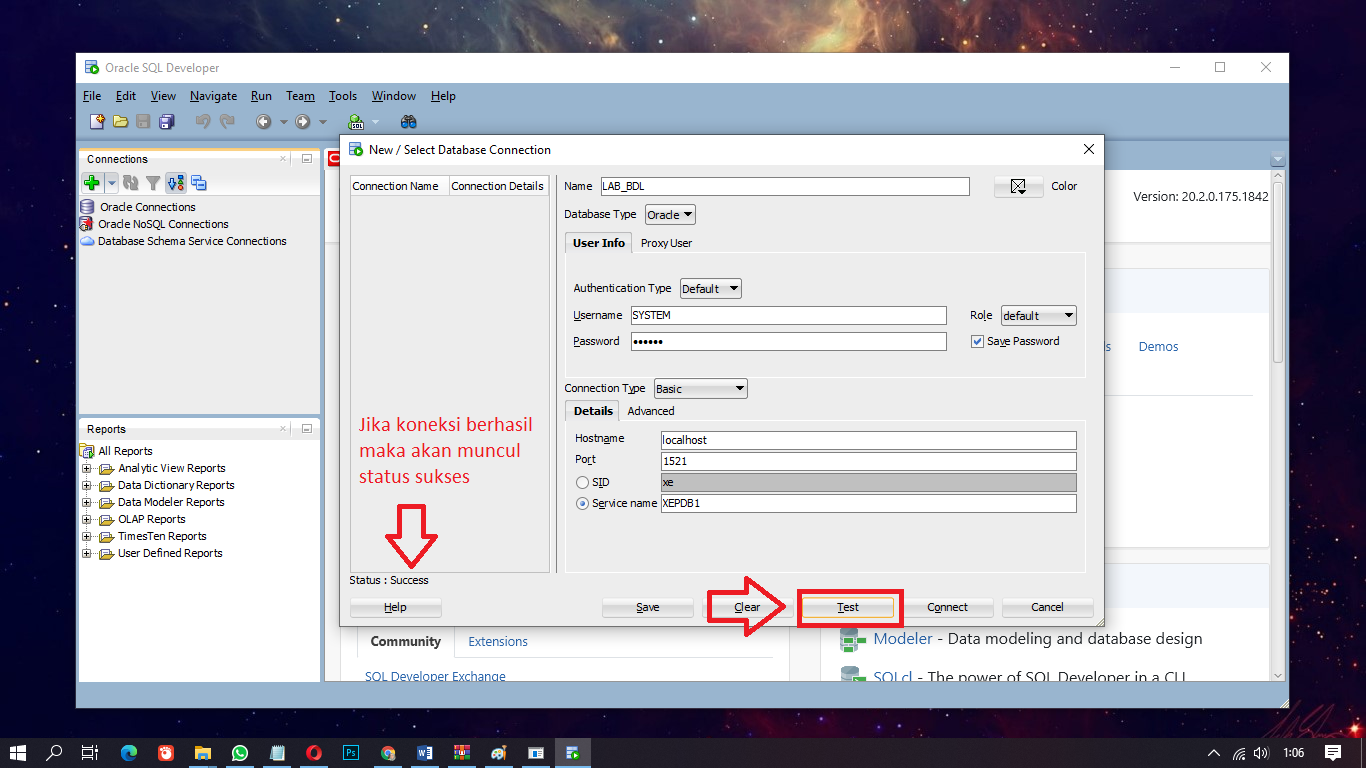Image resolution: width=1366 pixels, height=768 pixels.
Task: Click the Undo arrow in the toolbar
Action: click(x=203, y=122)
